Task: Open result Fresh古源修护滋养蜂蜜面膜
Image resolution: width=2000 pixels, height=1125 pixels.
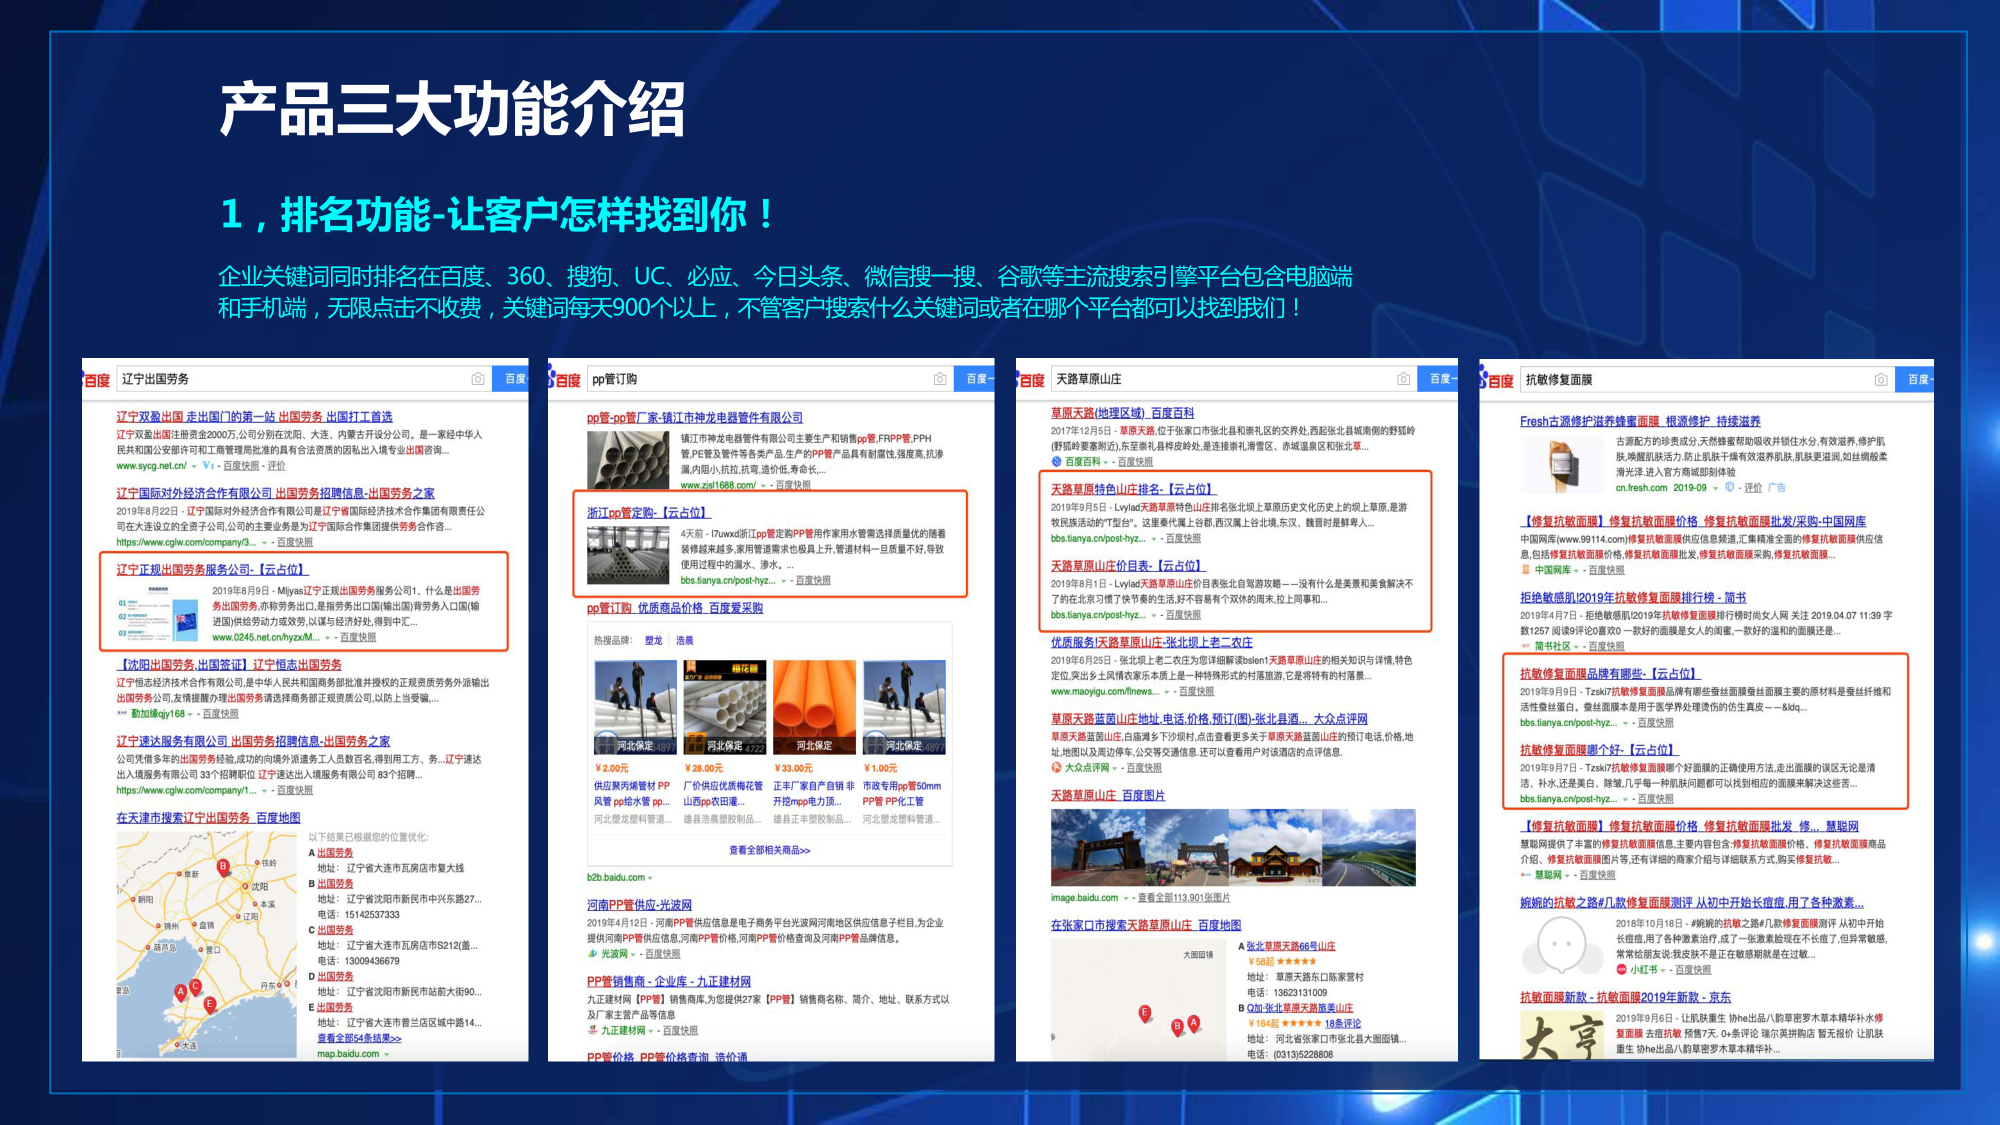Action: [x=1641, y=421]
